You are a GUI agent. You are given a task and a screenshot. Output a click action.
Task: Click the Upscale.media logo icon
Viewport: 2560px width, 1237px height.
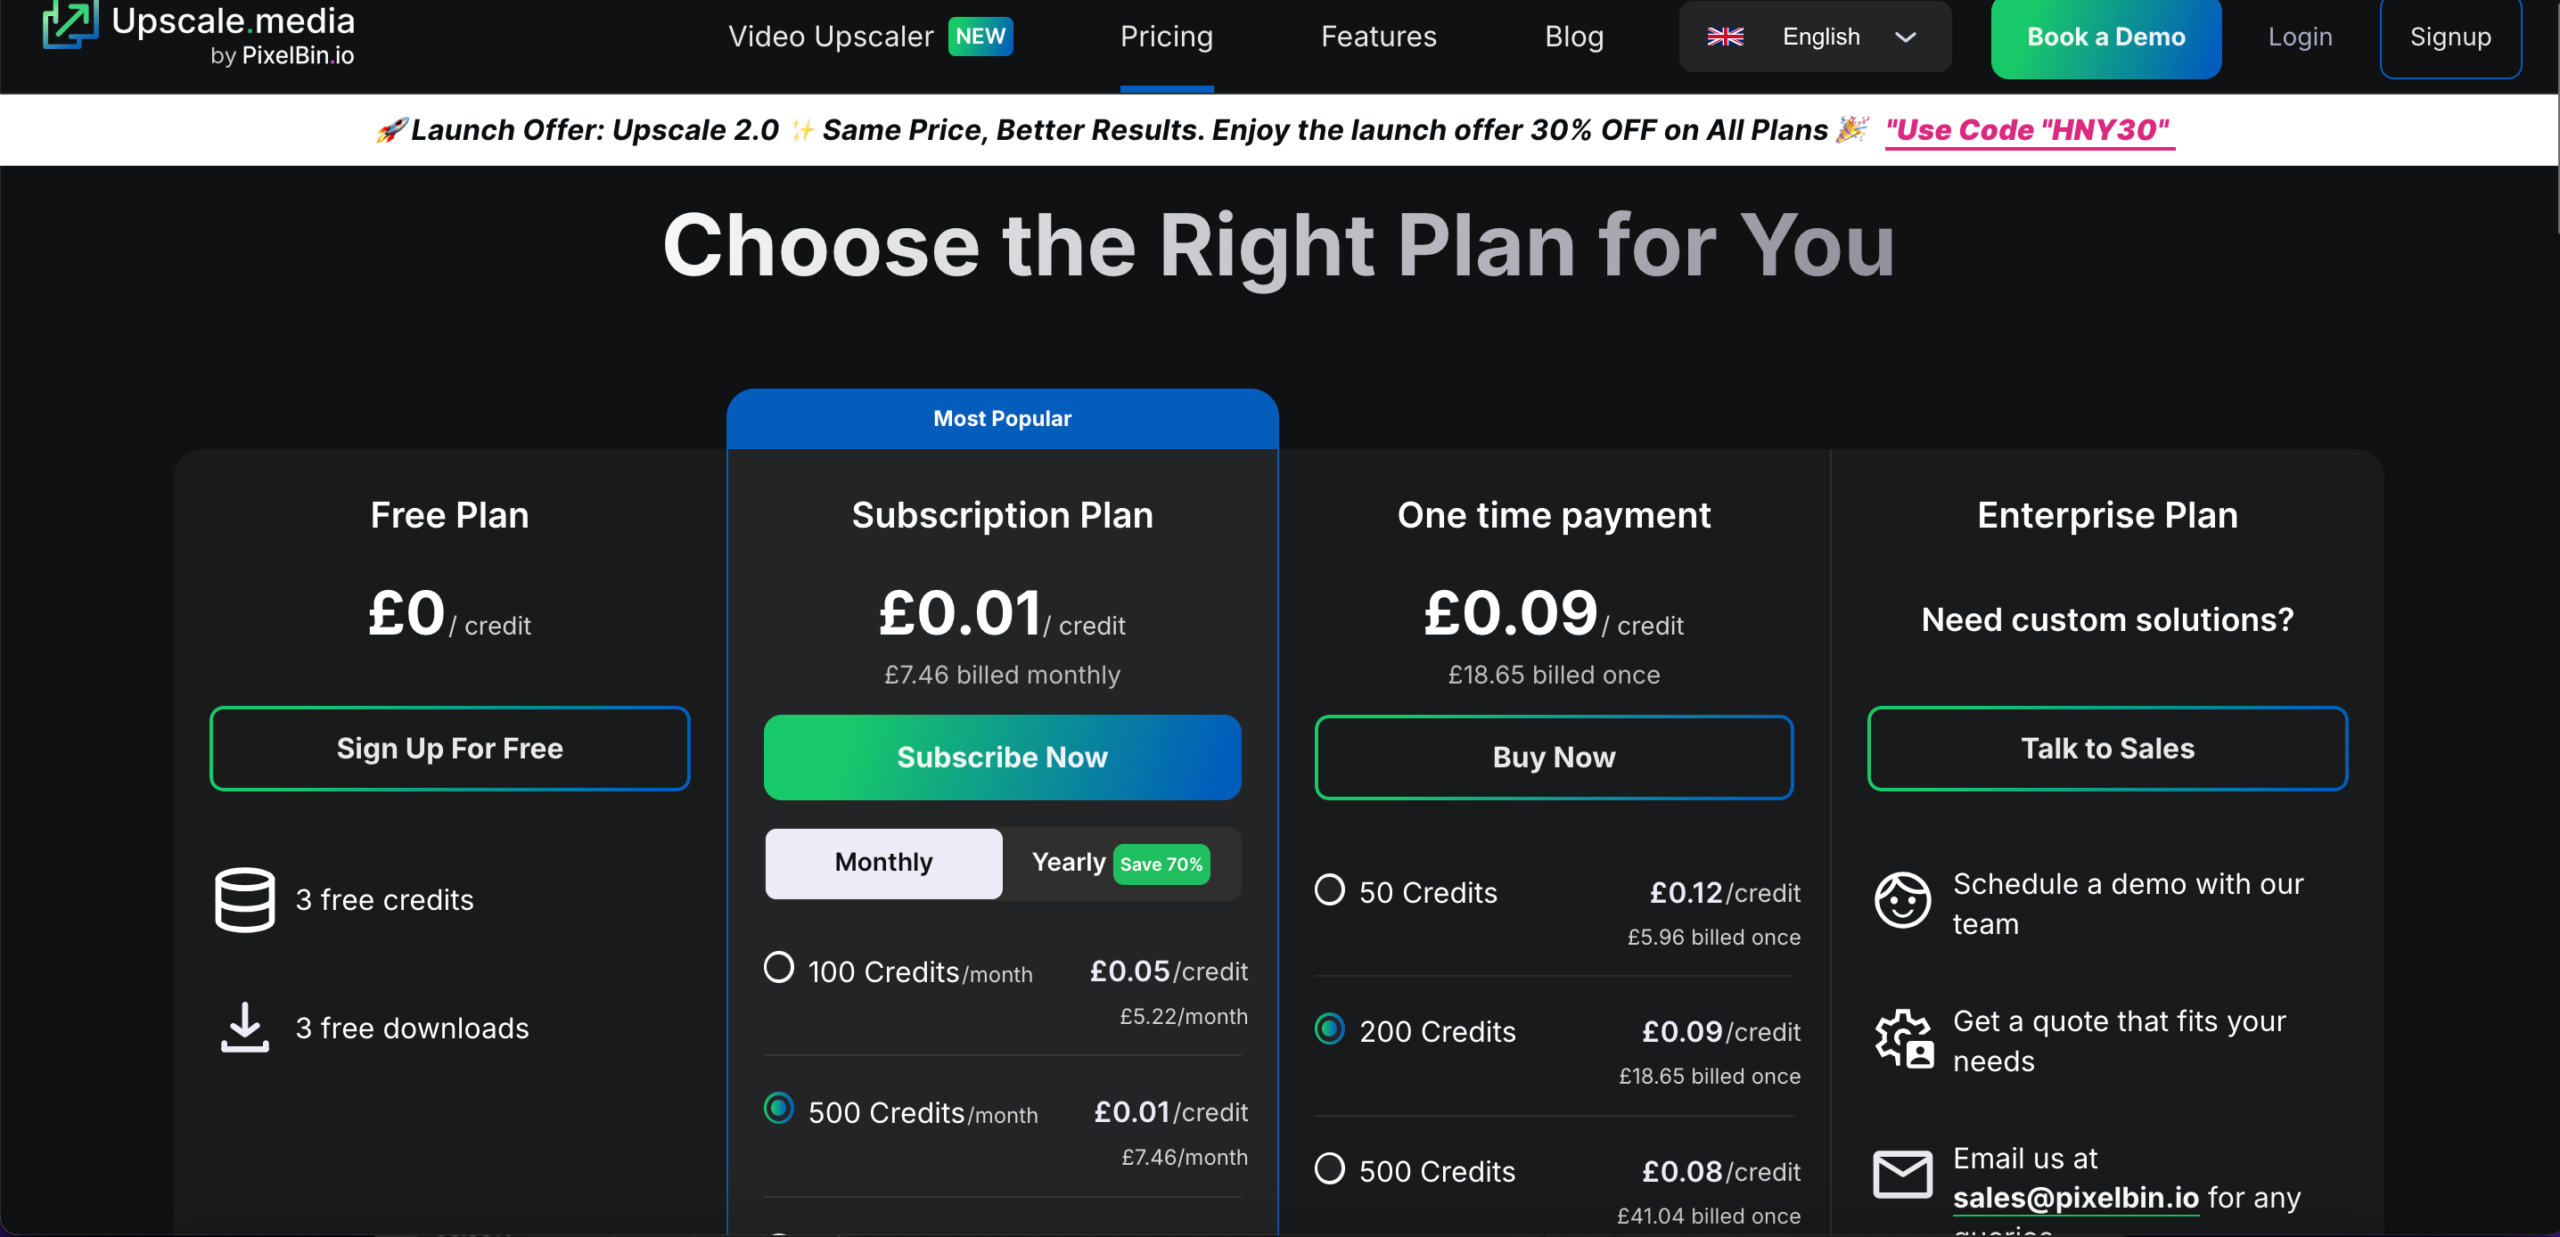pos(69,24)
